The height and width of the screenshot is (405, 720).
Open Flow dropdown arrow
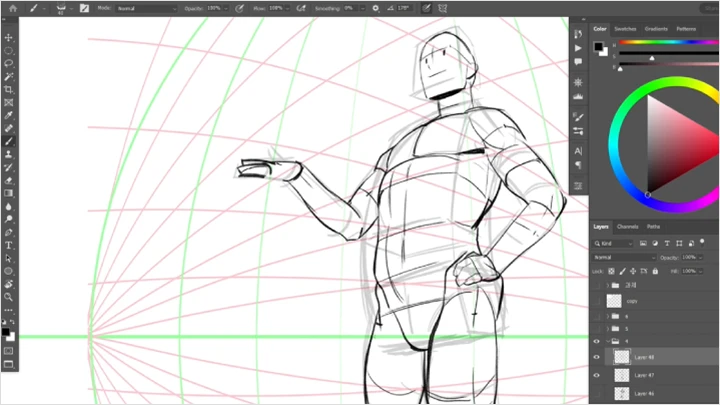point(287,8)
